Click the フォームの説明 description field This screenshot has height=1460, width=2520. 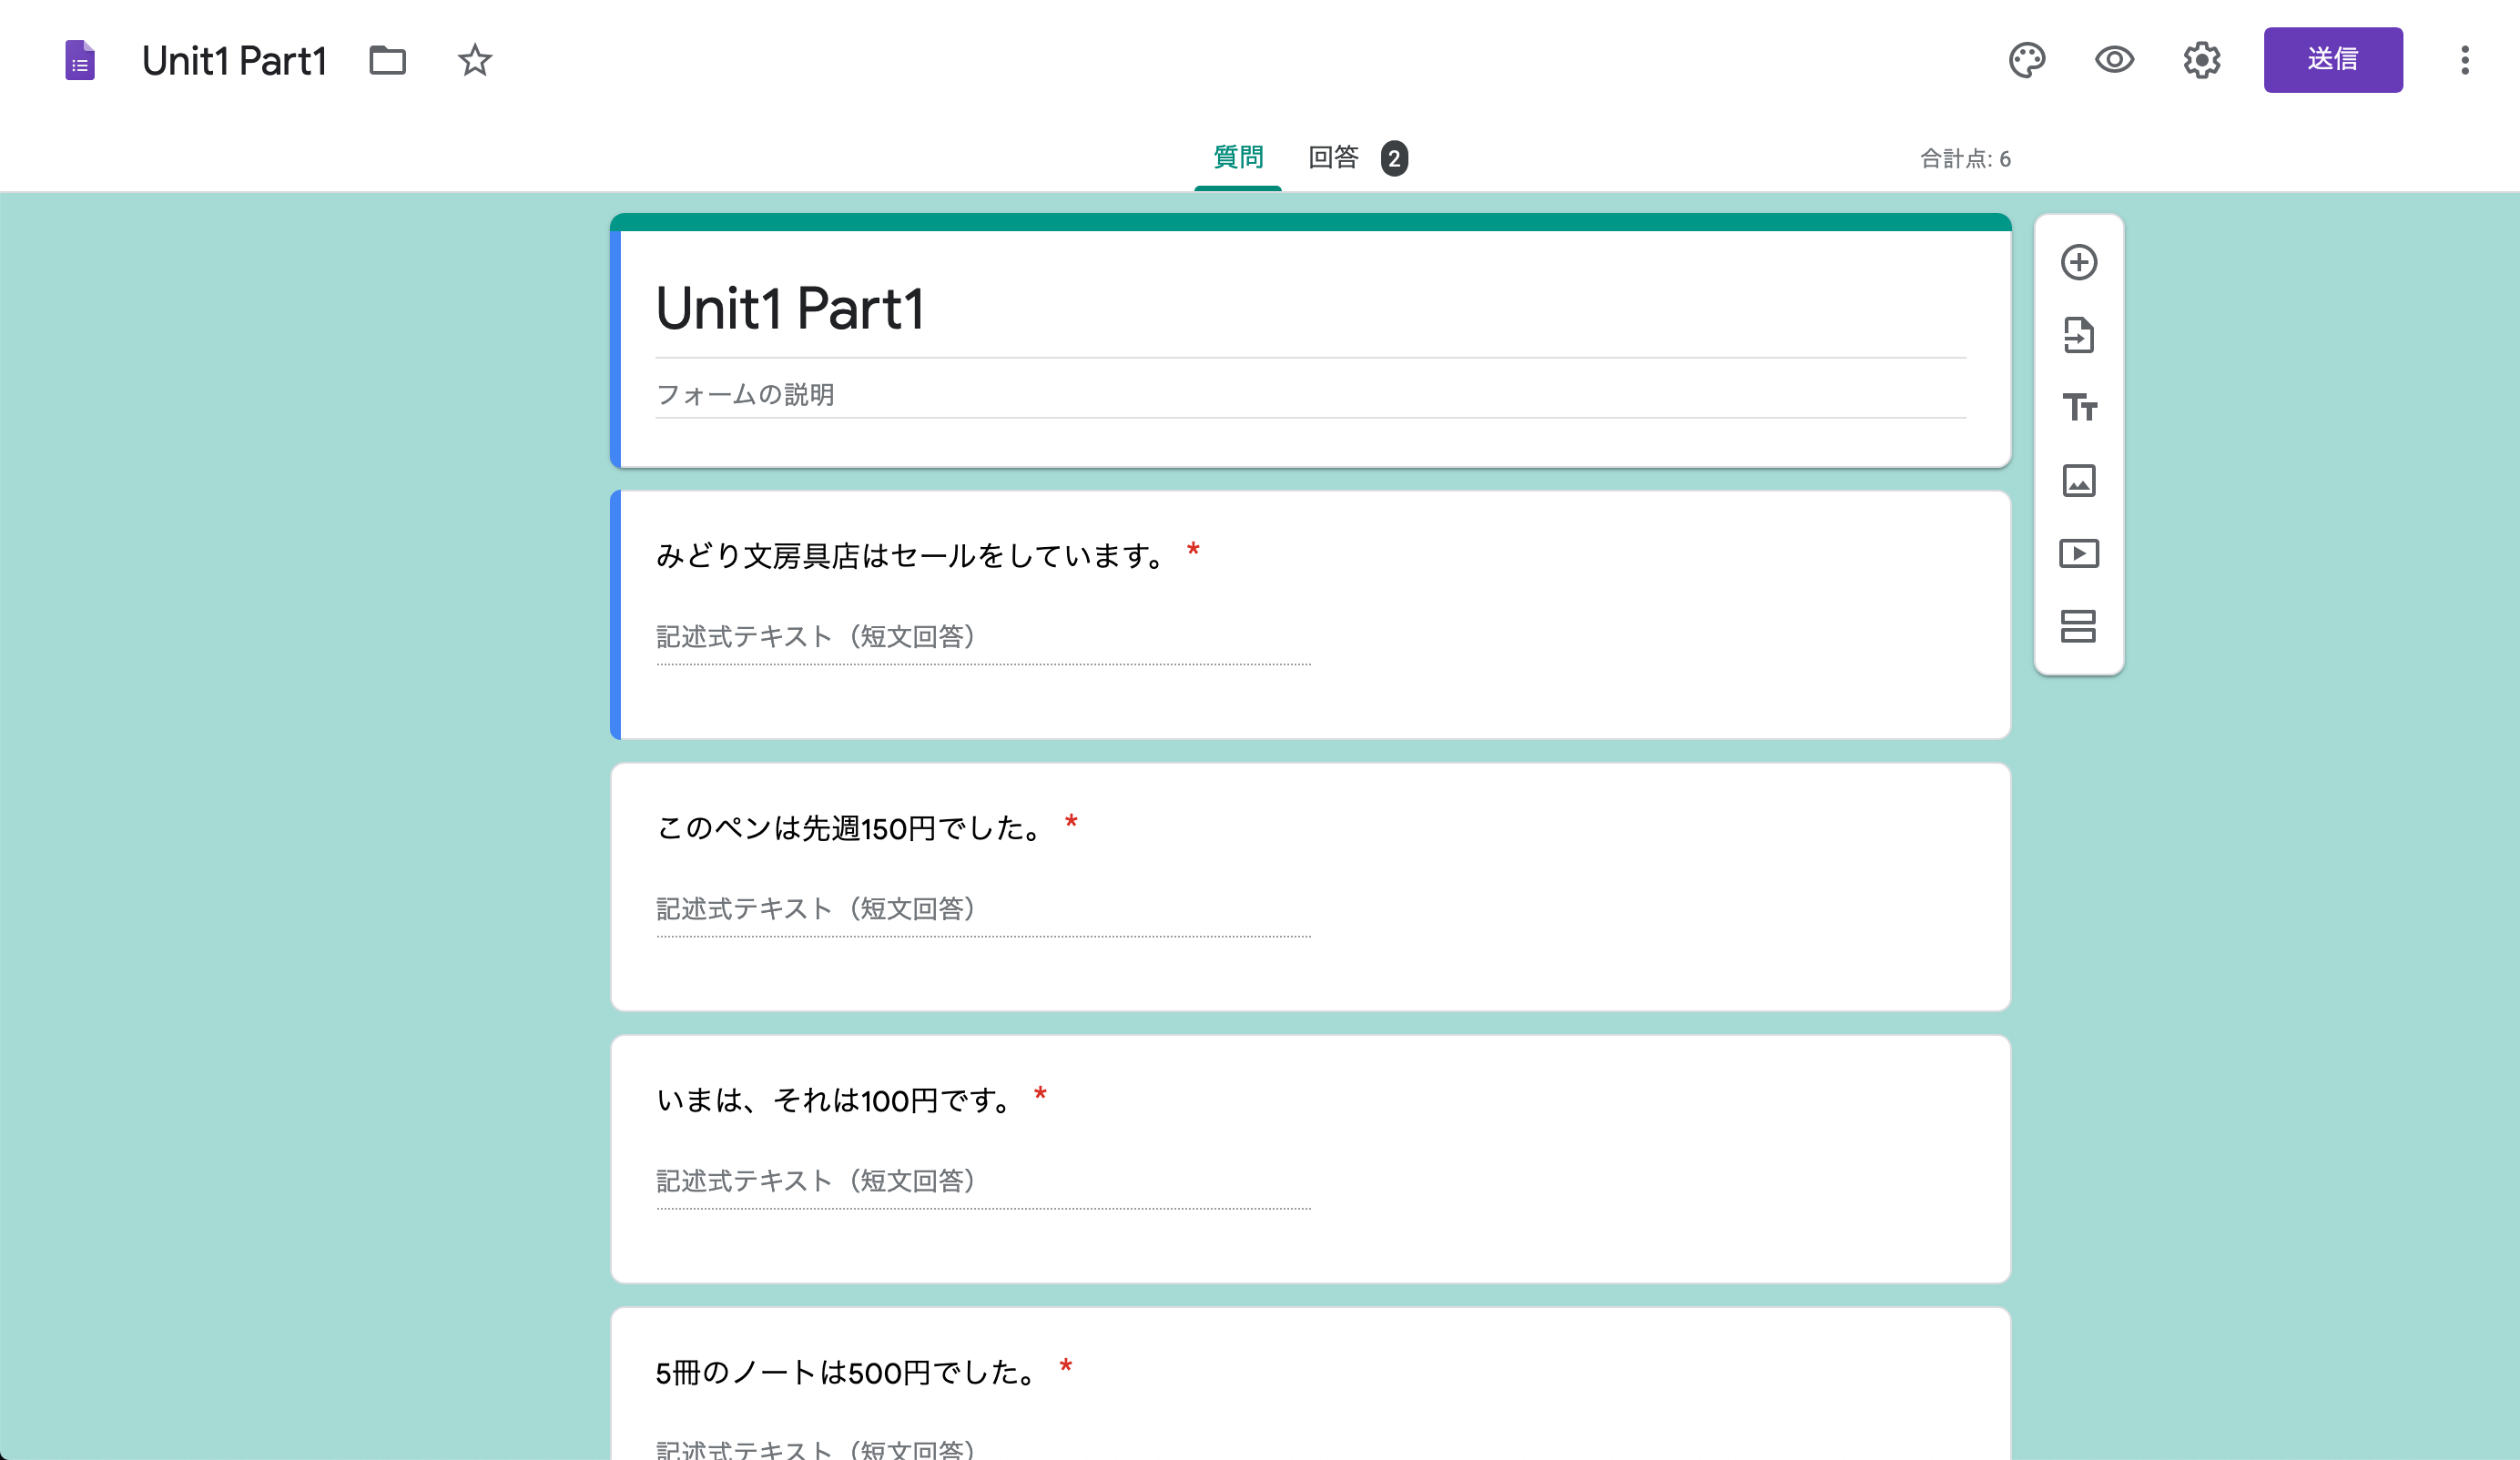pos(1309,395)
